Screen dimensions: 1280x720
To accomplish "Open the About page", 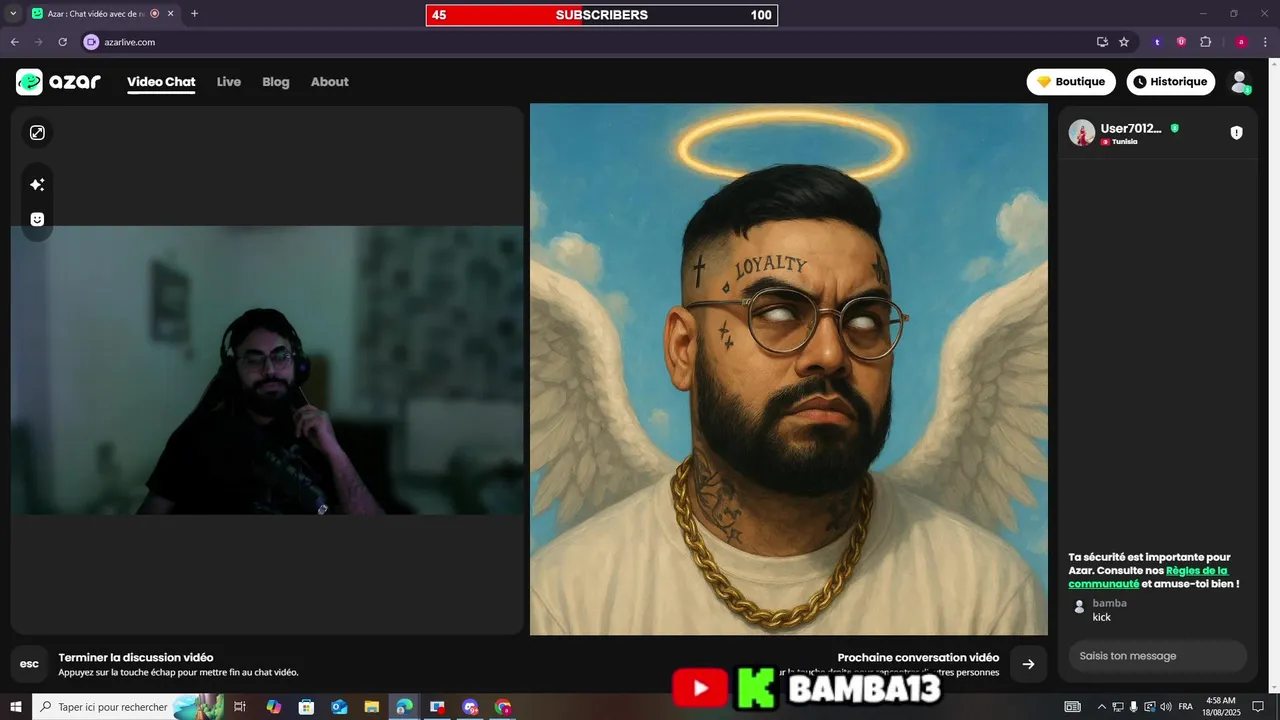I will pos(329,82).
